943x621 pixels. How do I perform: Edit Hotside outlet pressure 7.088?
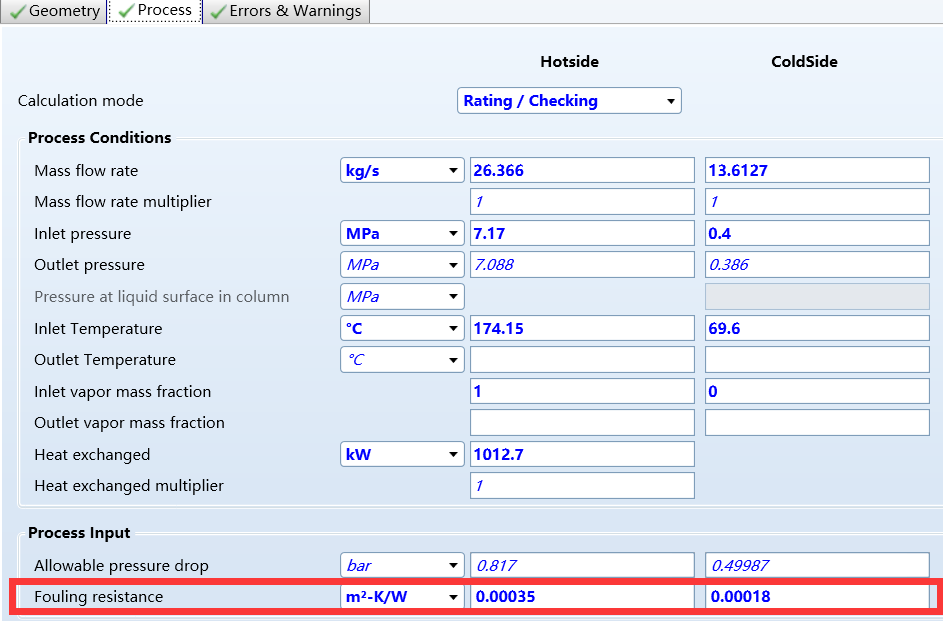582,265
